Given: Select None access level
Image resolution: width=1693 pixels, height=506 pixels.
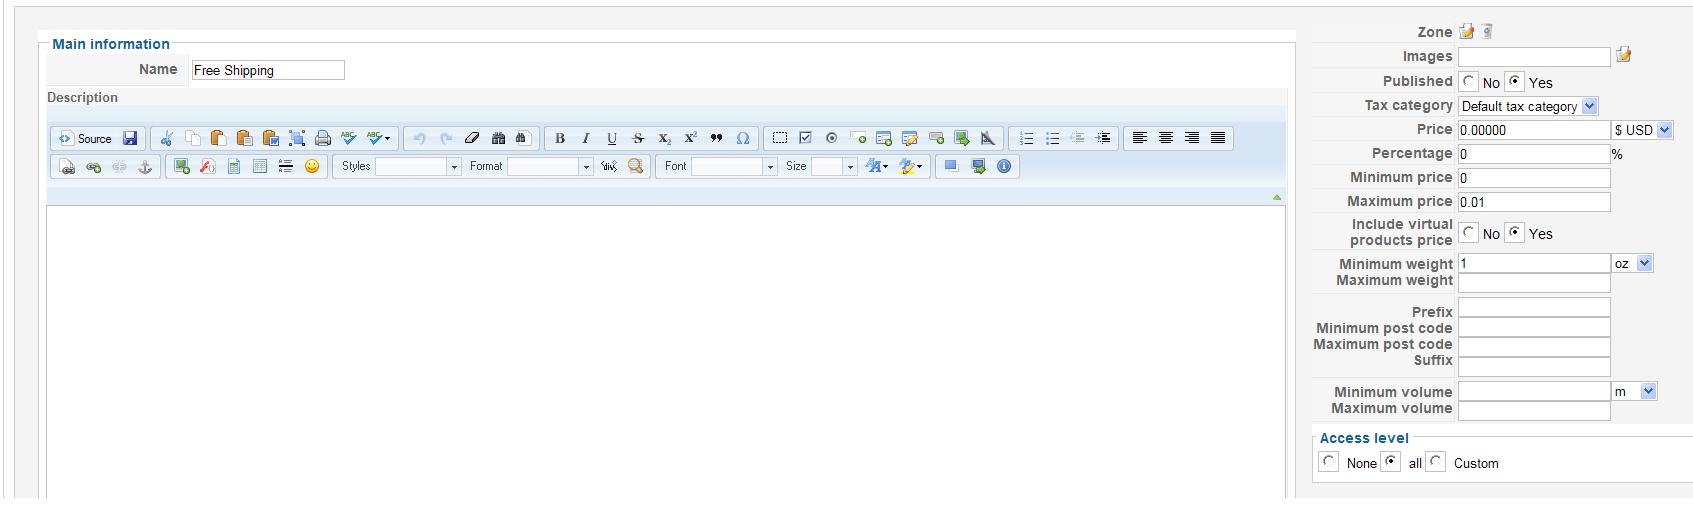Looking at the screenshot, I should pyautogui.click(x=1329, y=462).
